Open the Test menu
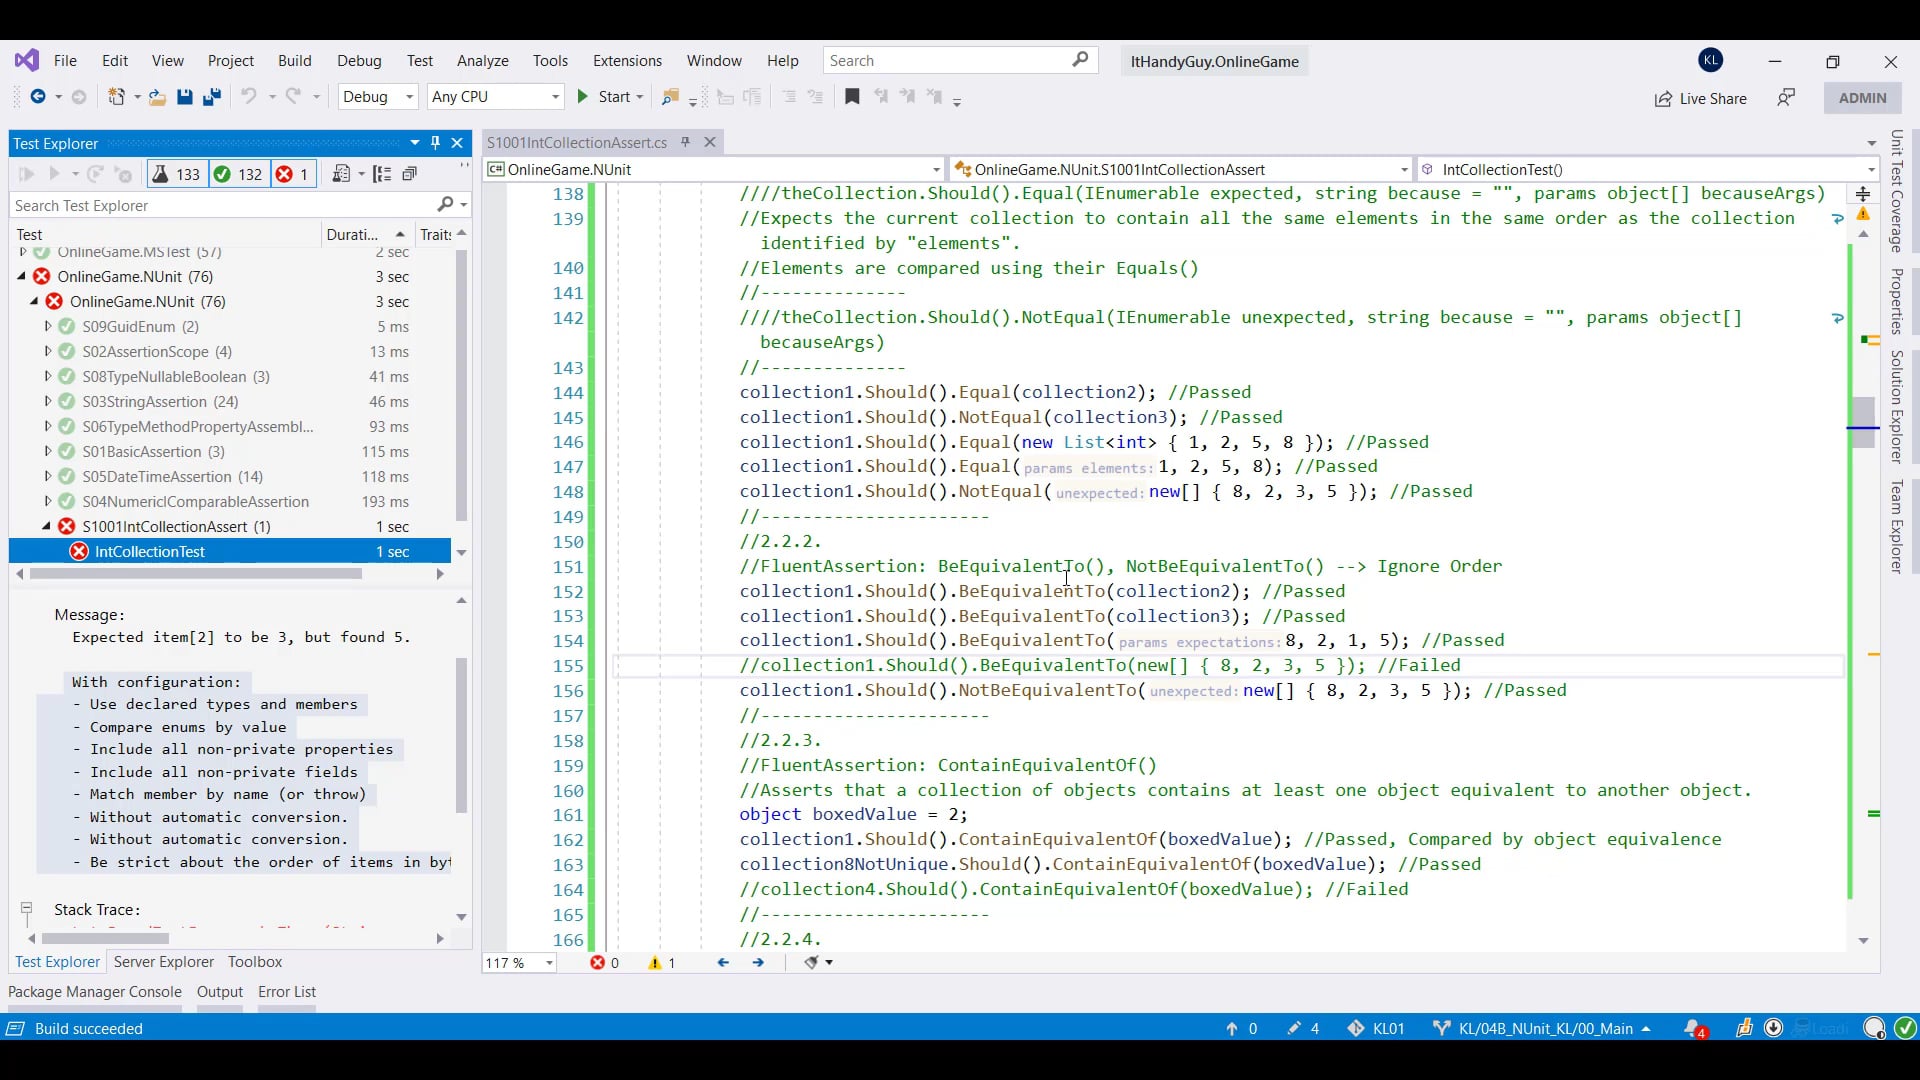Image resolution: width=1920 pixels, height=1080 pixels. [x=420, y=60]
